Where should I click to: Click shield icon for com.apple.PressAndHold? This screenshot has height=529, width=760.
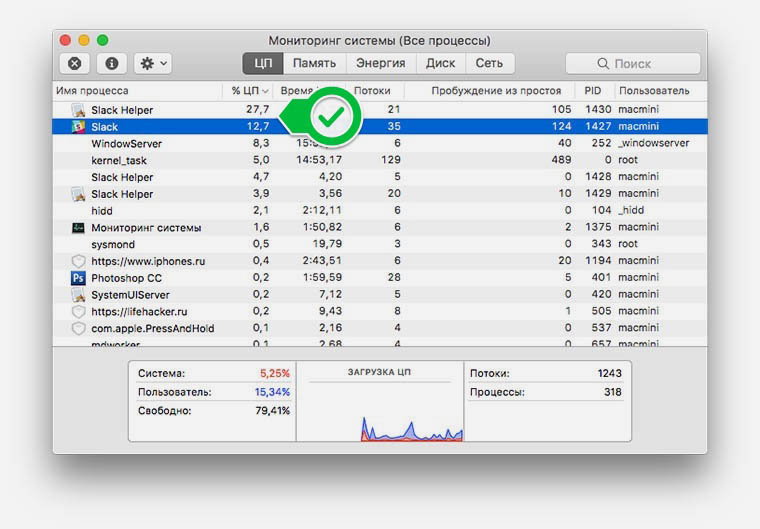78,328
